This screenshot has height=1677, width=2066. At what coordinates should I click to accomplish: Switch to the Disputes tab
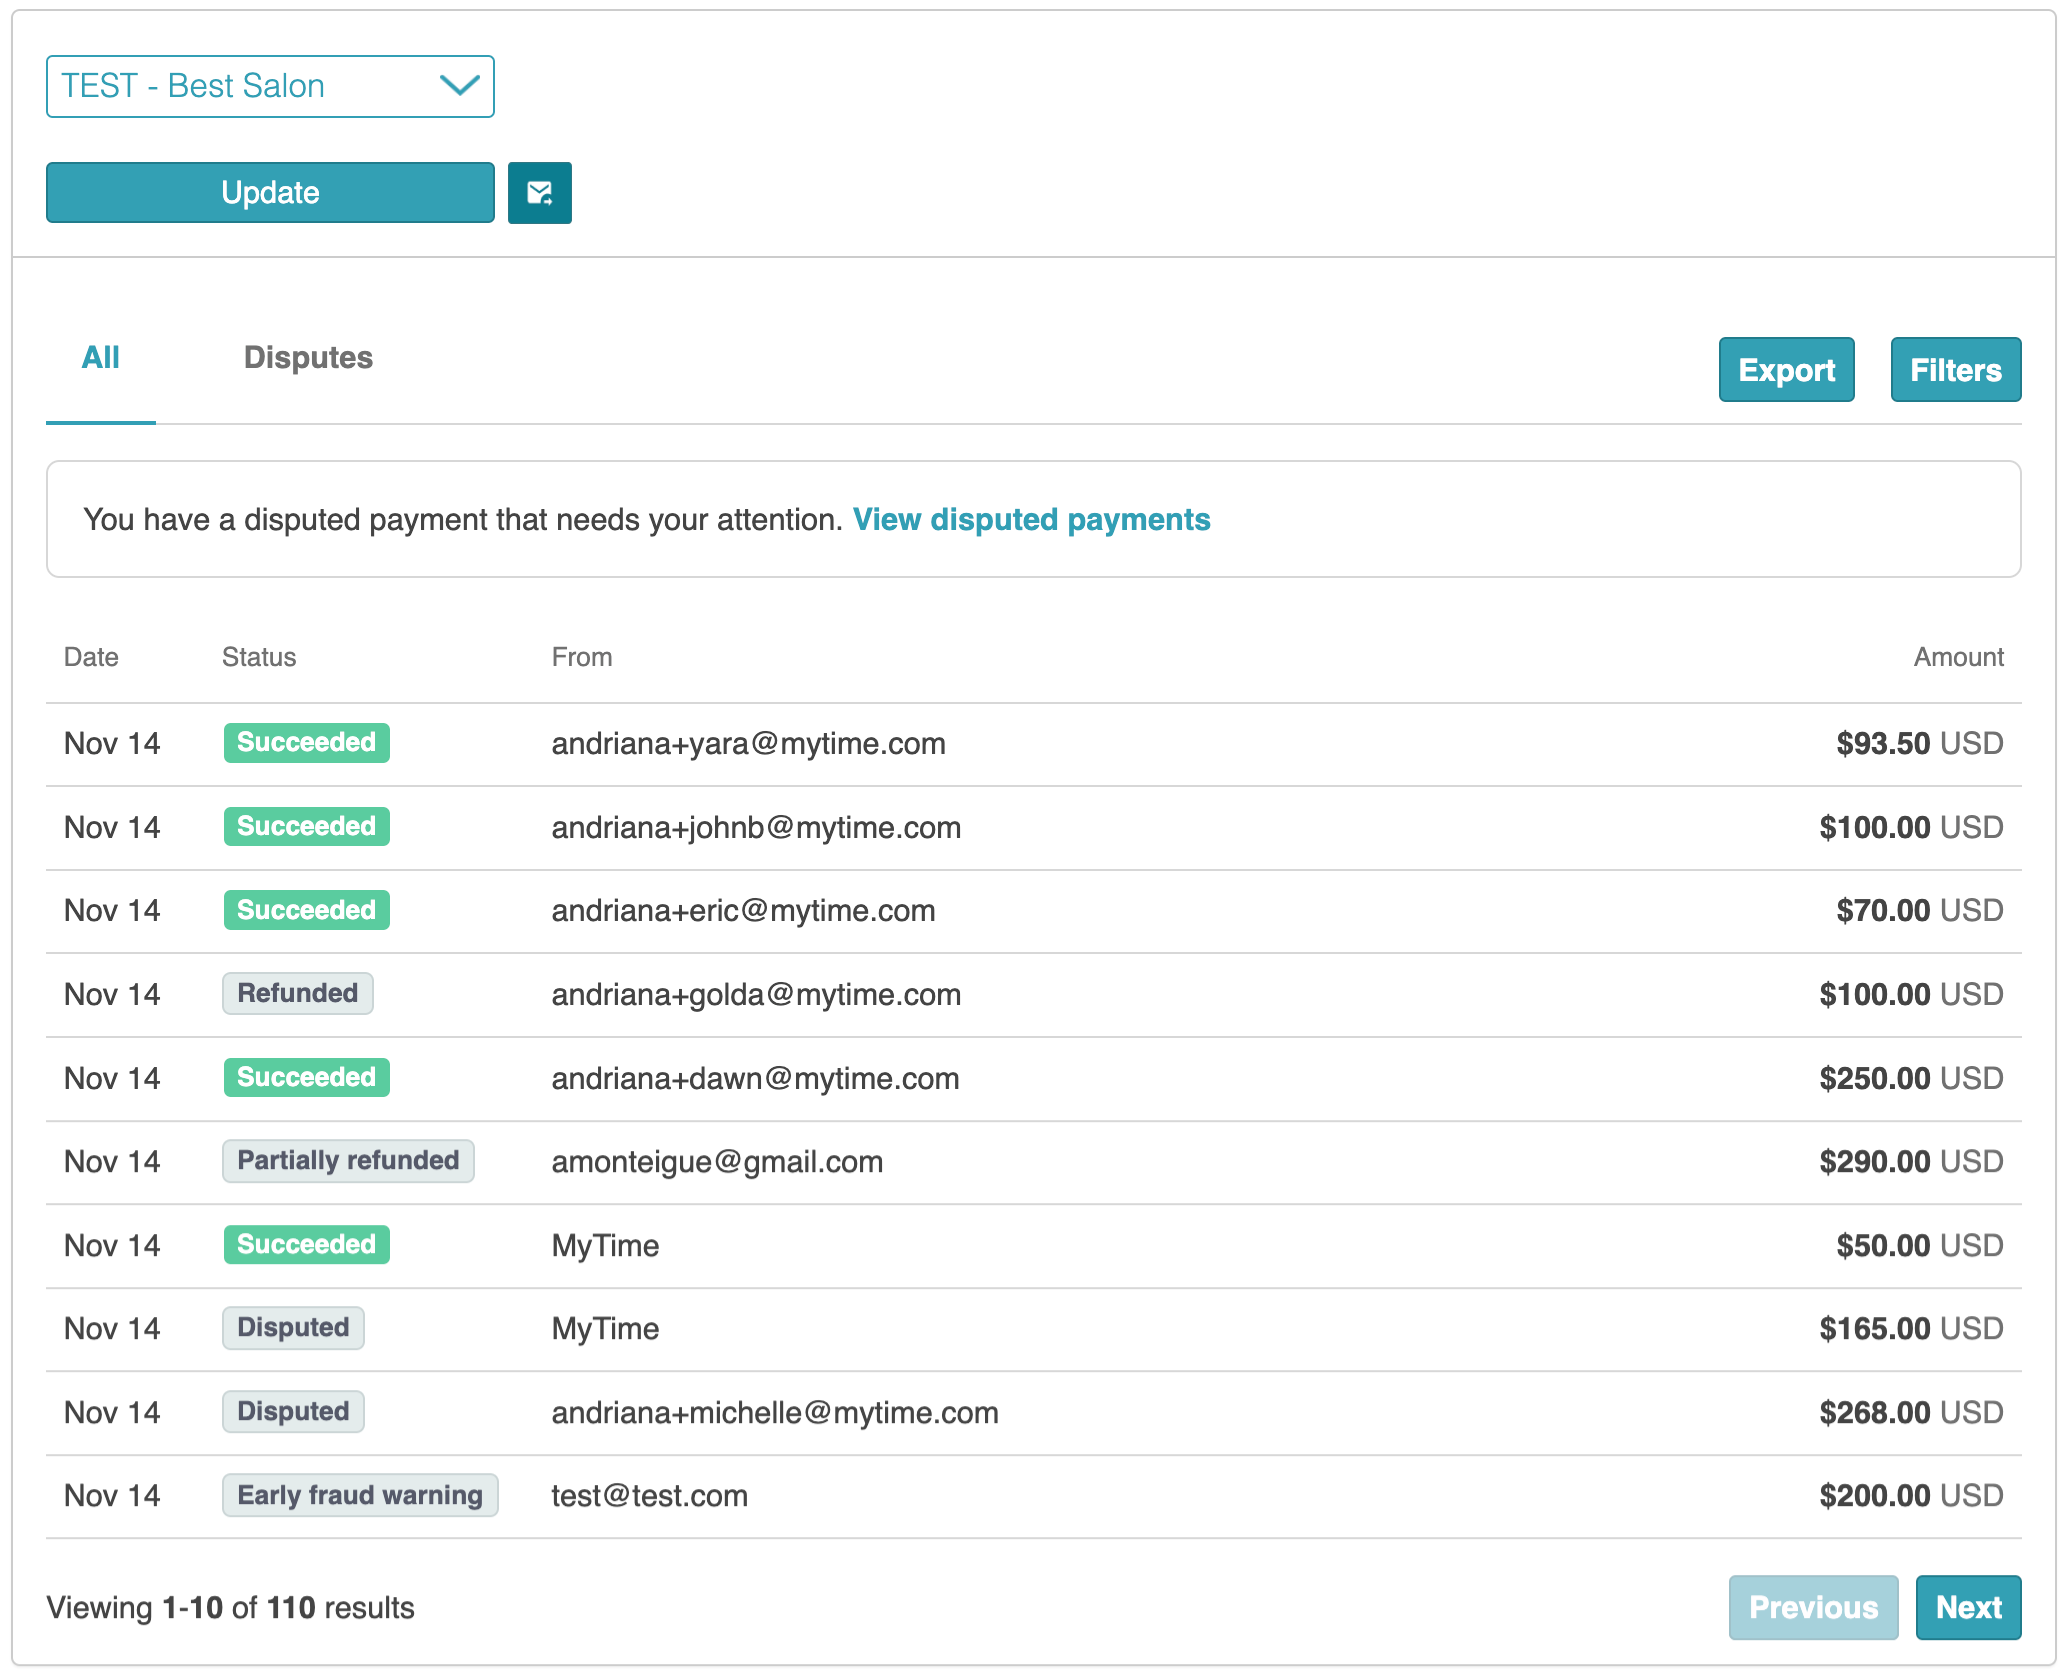coord(308,358)
